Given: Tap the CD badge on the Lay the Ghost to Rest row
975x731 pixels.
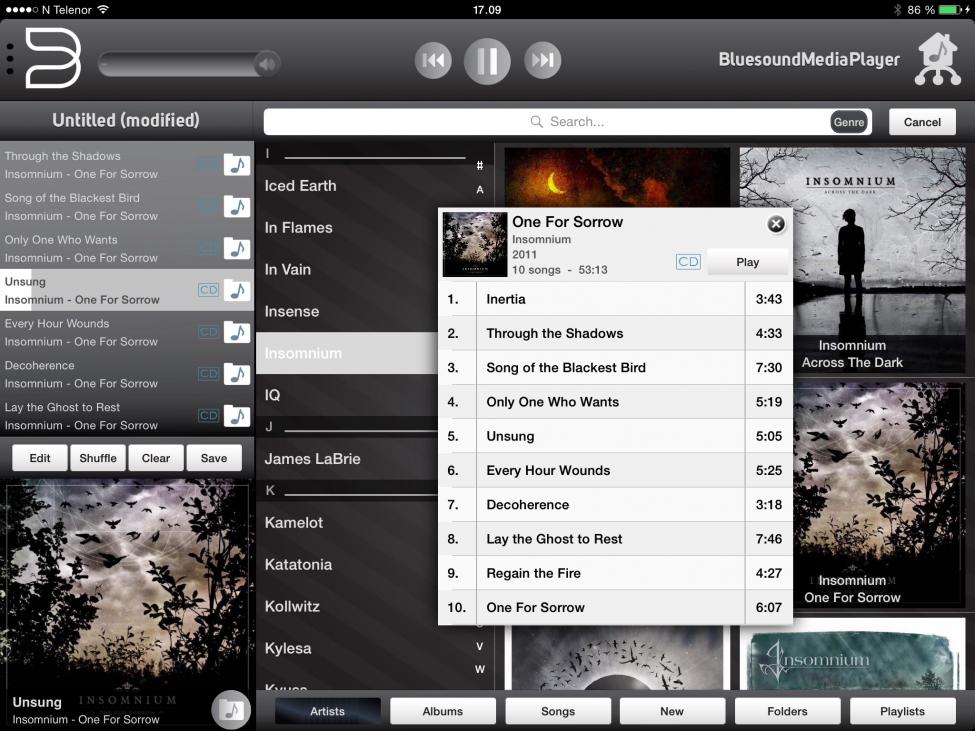Looking at the screenshot, I should point(208,415).
